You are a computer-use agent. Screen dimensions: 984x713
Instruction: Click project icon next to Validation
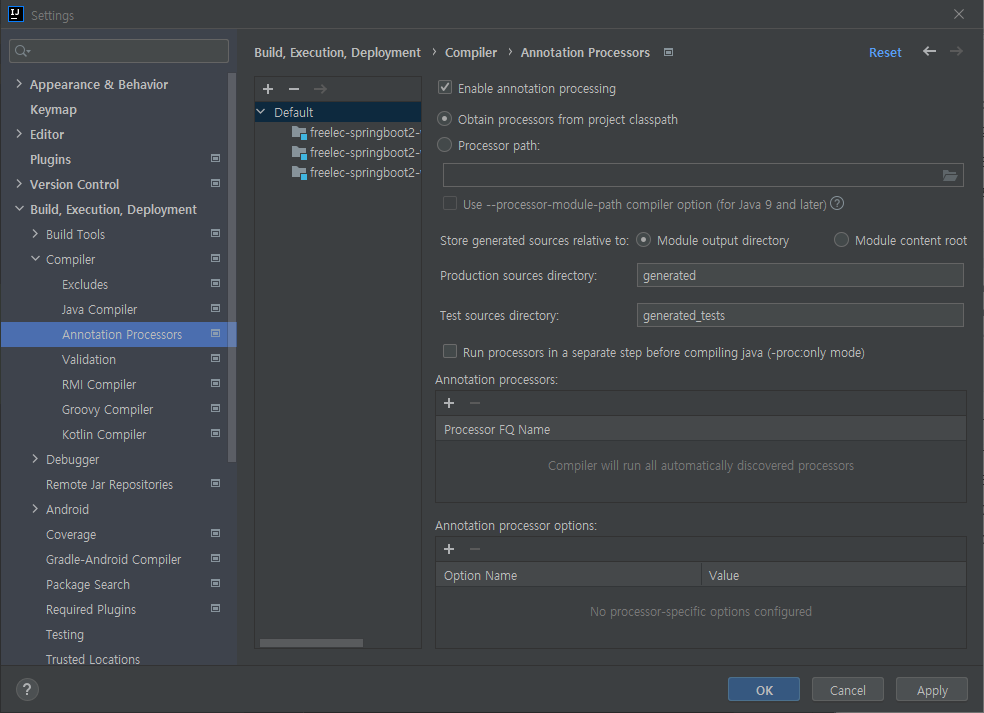coord(215,358)
